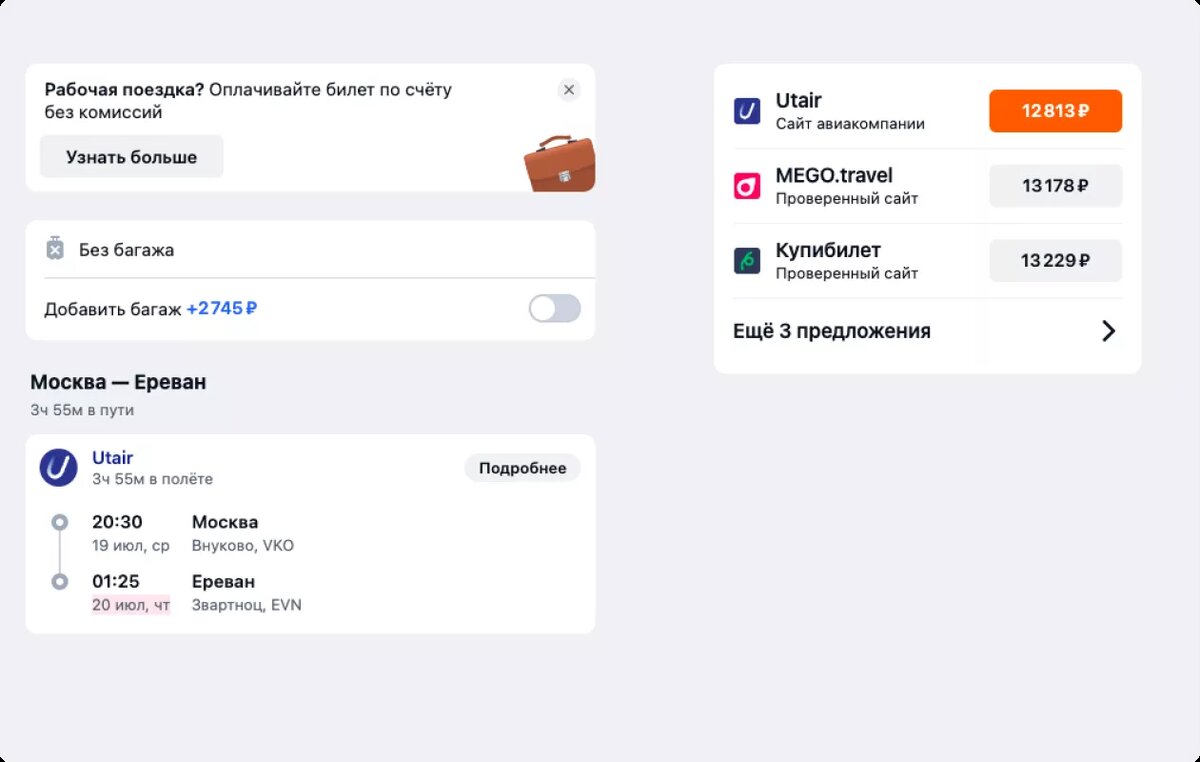Click the highlighted 20 июл, чт date

point(131,605)
